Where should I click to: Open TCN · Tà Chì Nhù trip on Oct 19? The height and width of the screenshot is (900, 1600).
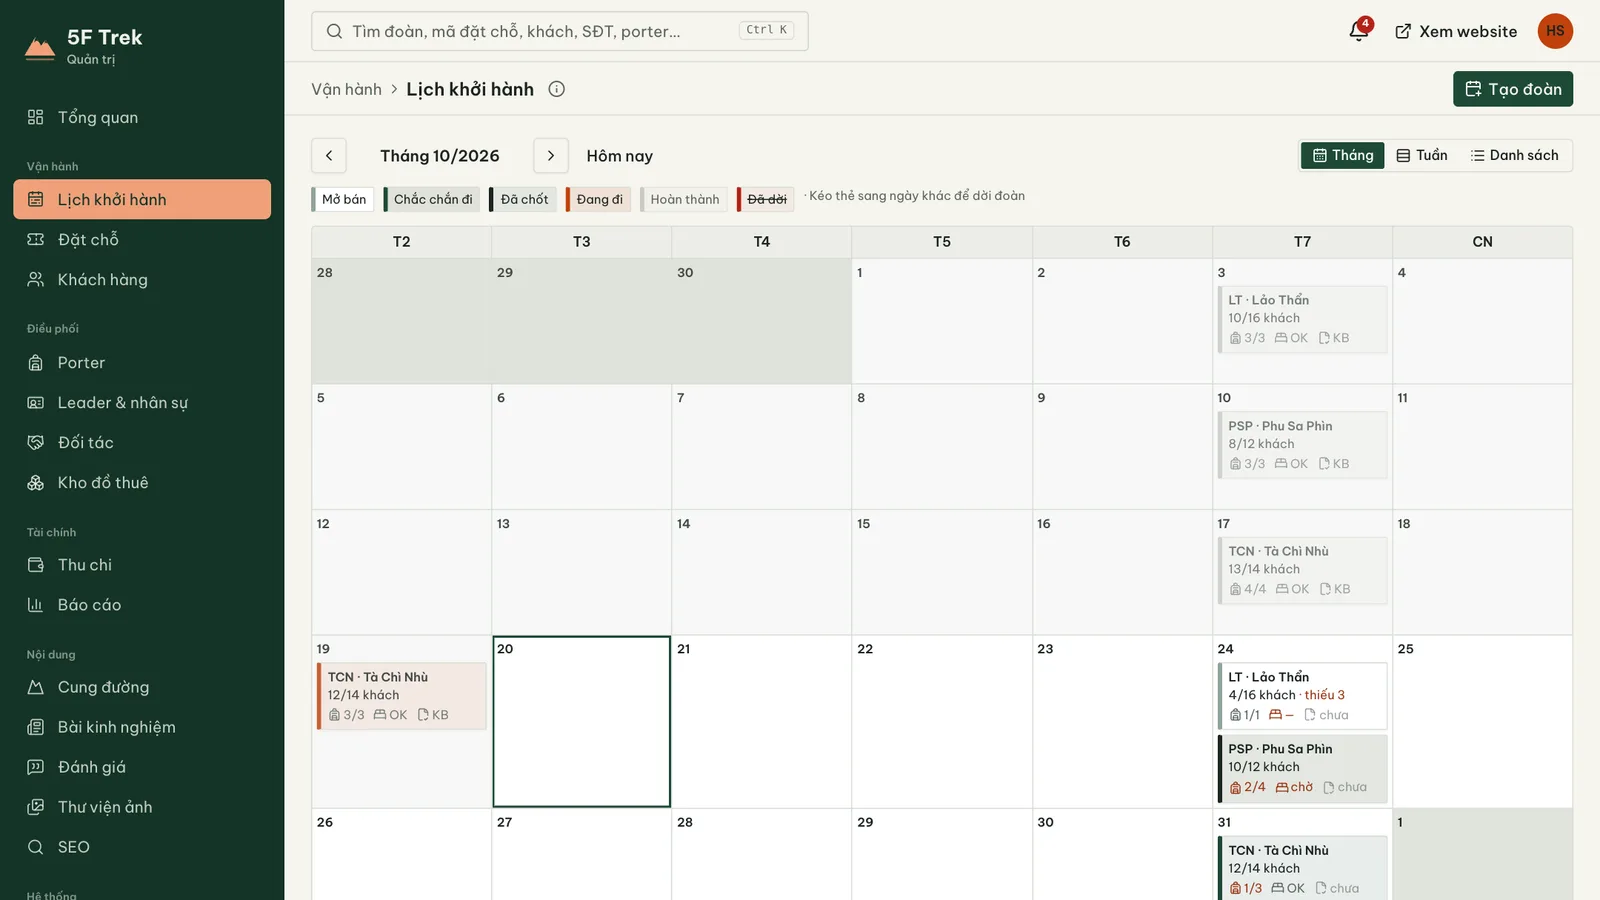[x=402, y=696]
